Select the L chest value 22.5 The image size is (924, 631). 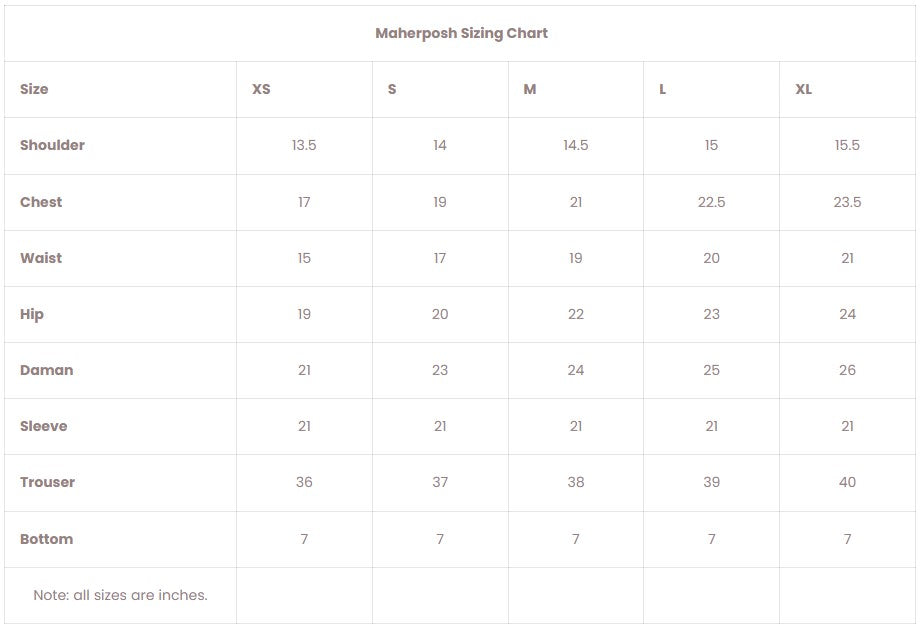coord(711,202)
